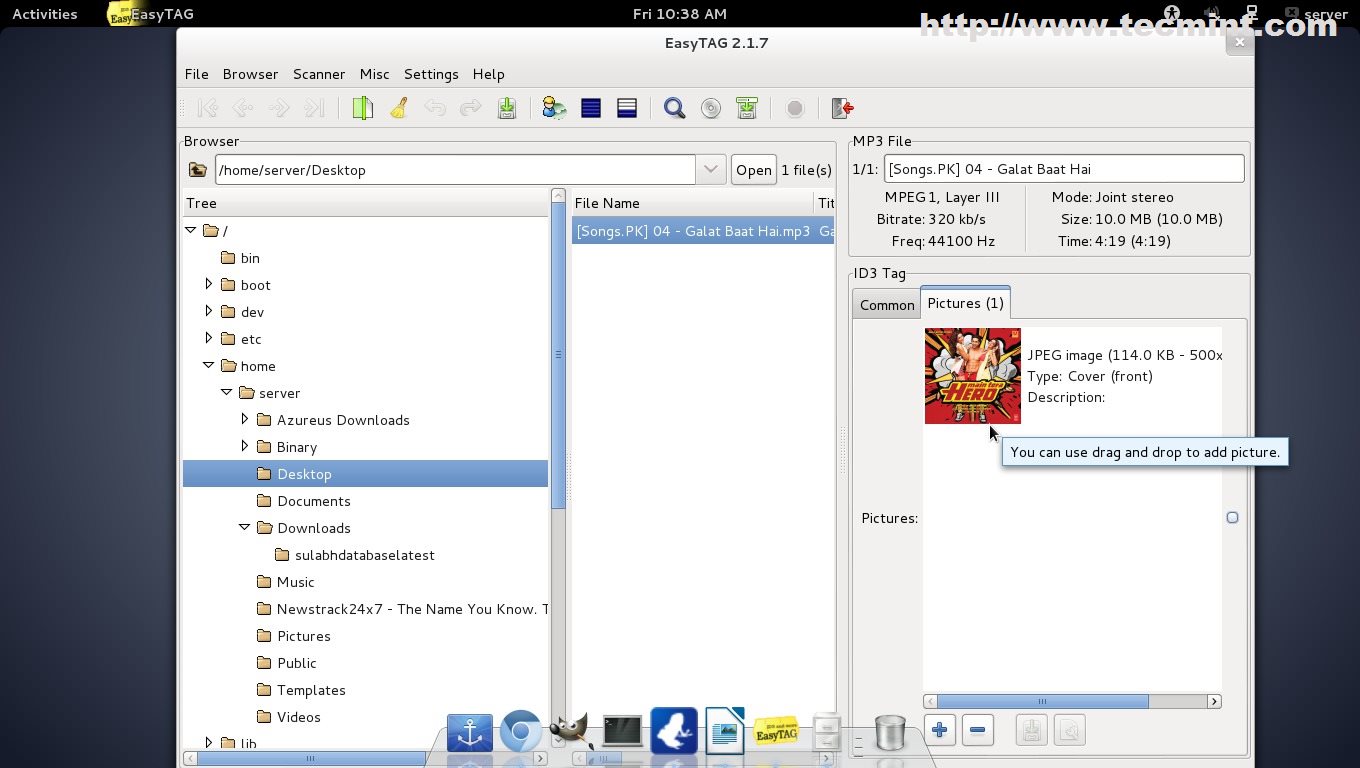Click the Scan Files green book icon

tap(362, 108)
